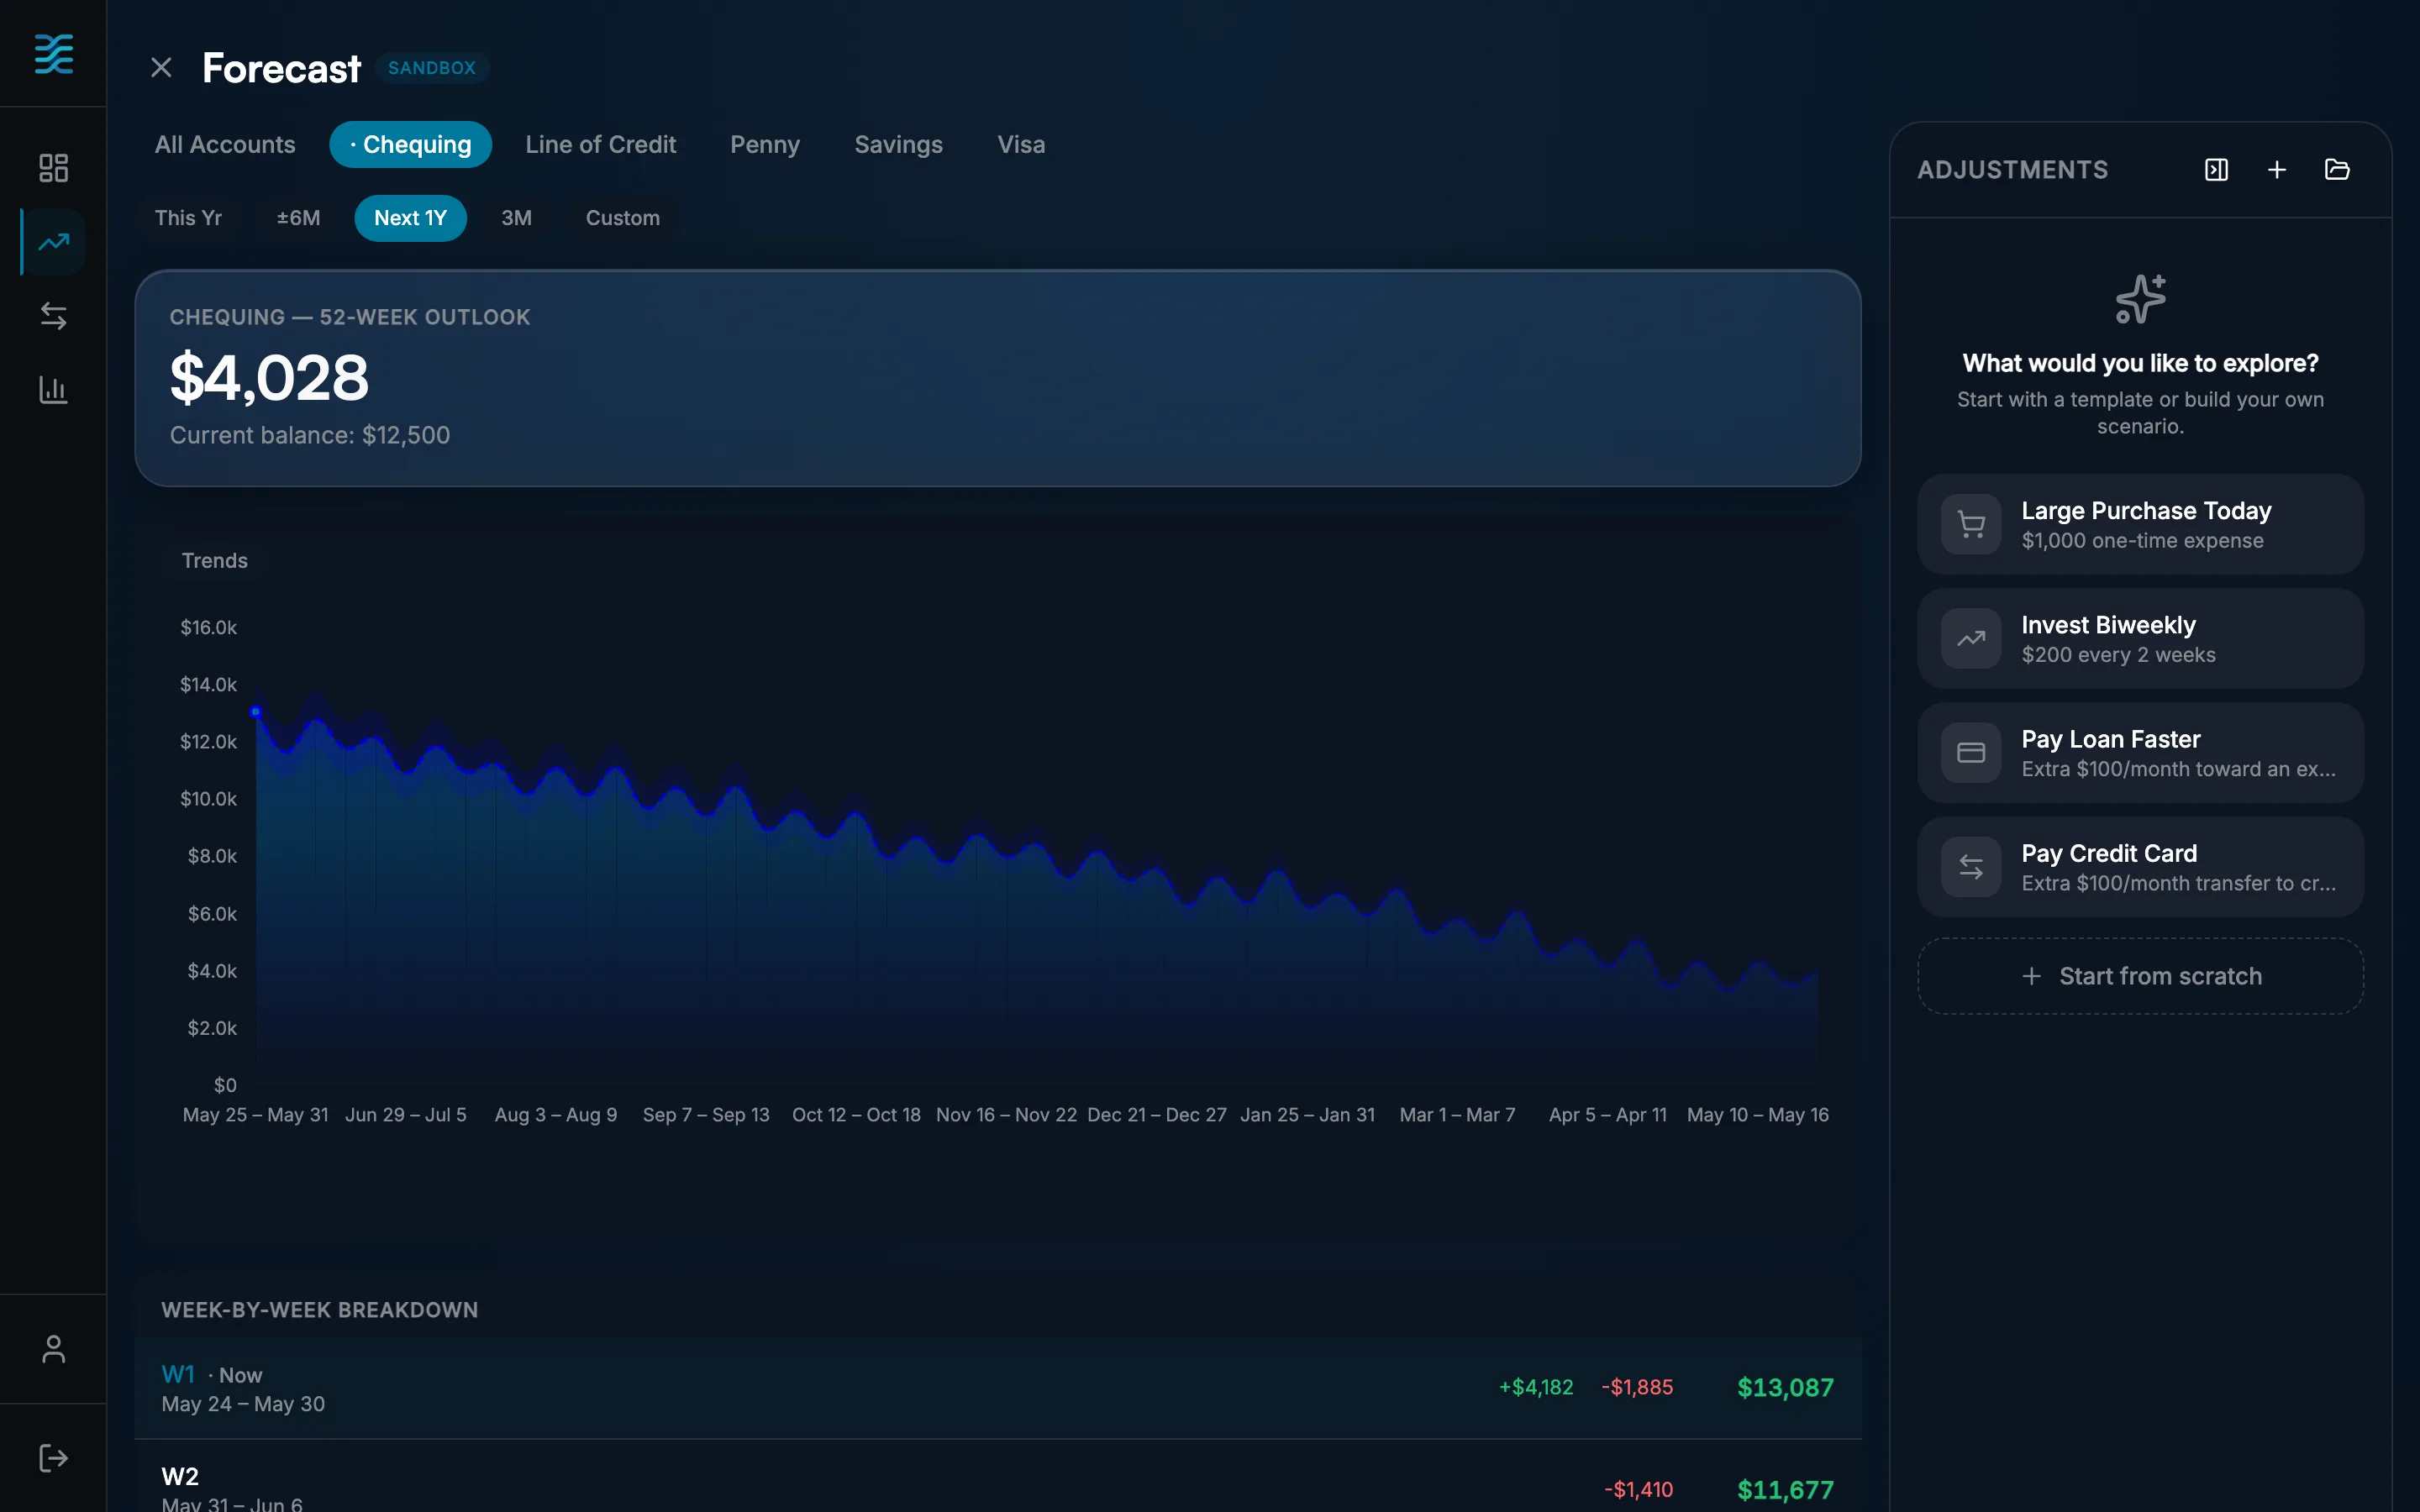2420x1512 pixels.
Task: Switch to Visa account tab
Action: click(1021, 144)
